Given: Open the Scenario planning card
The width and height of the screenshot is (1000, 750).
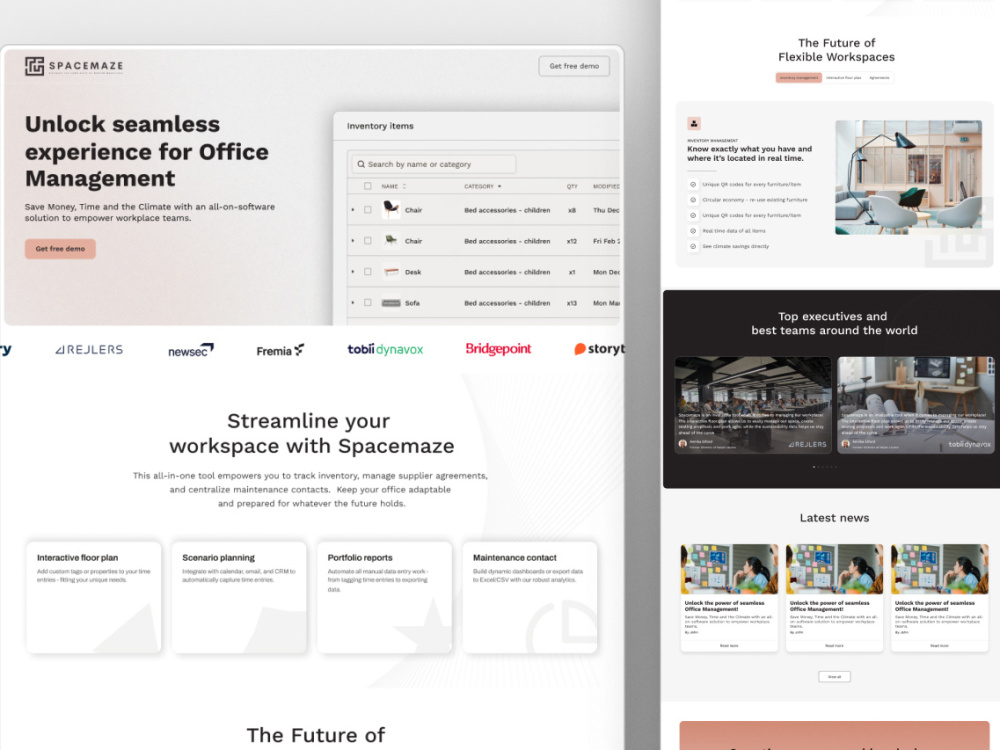Looking at the screenshot, I should (239, 598).
